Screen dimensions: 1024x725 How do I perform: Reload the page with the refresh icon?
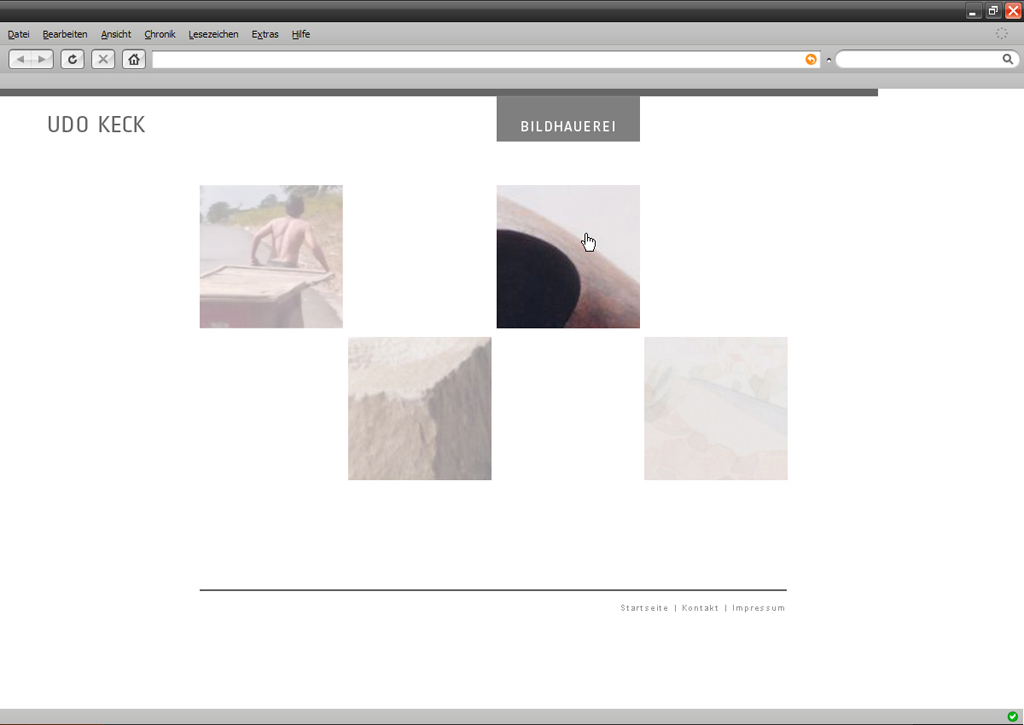pos(72,60)
